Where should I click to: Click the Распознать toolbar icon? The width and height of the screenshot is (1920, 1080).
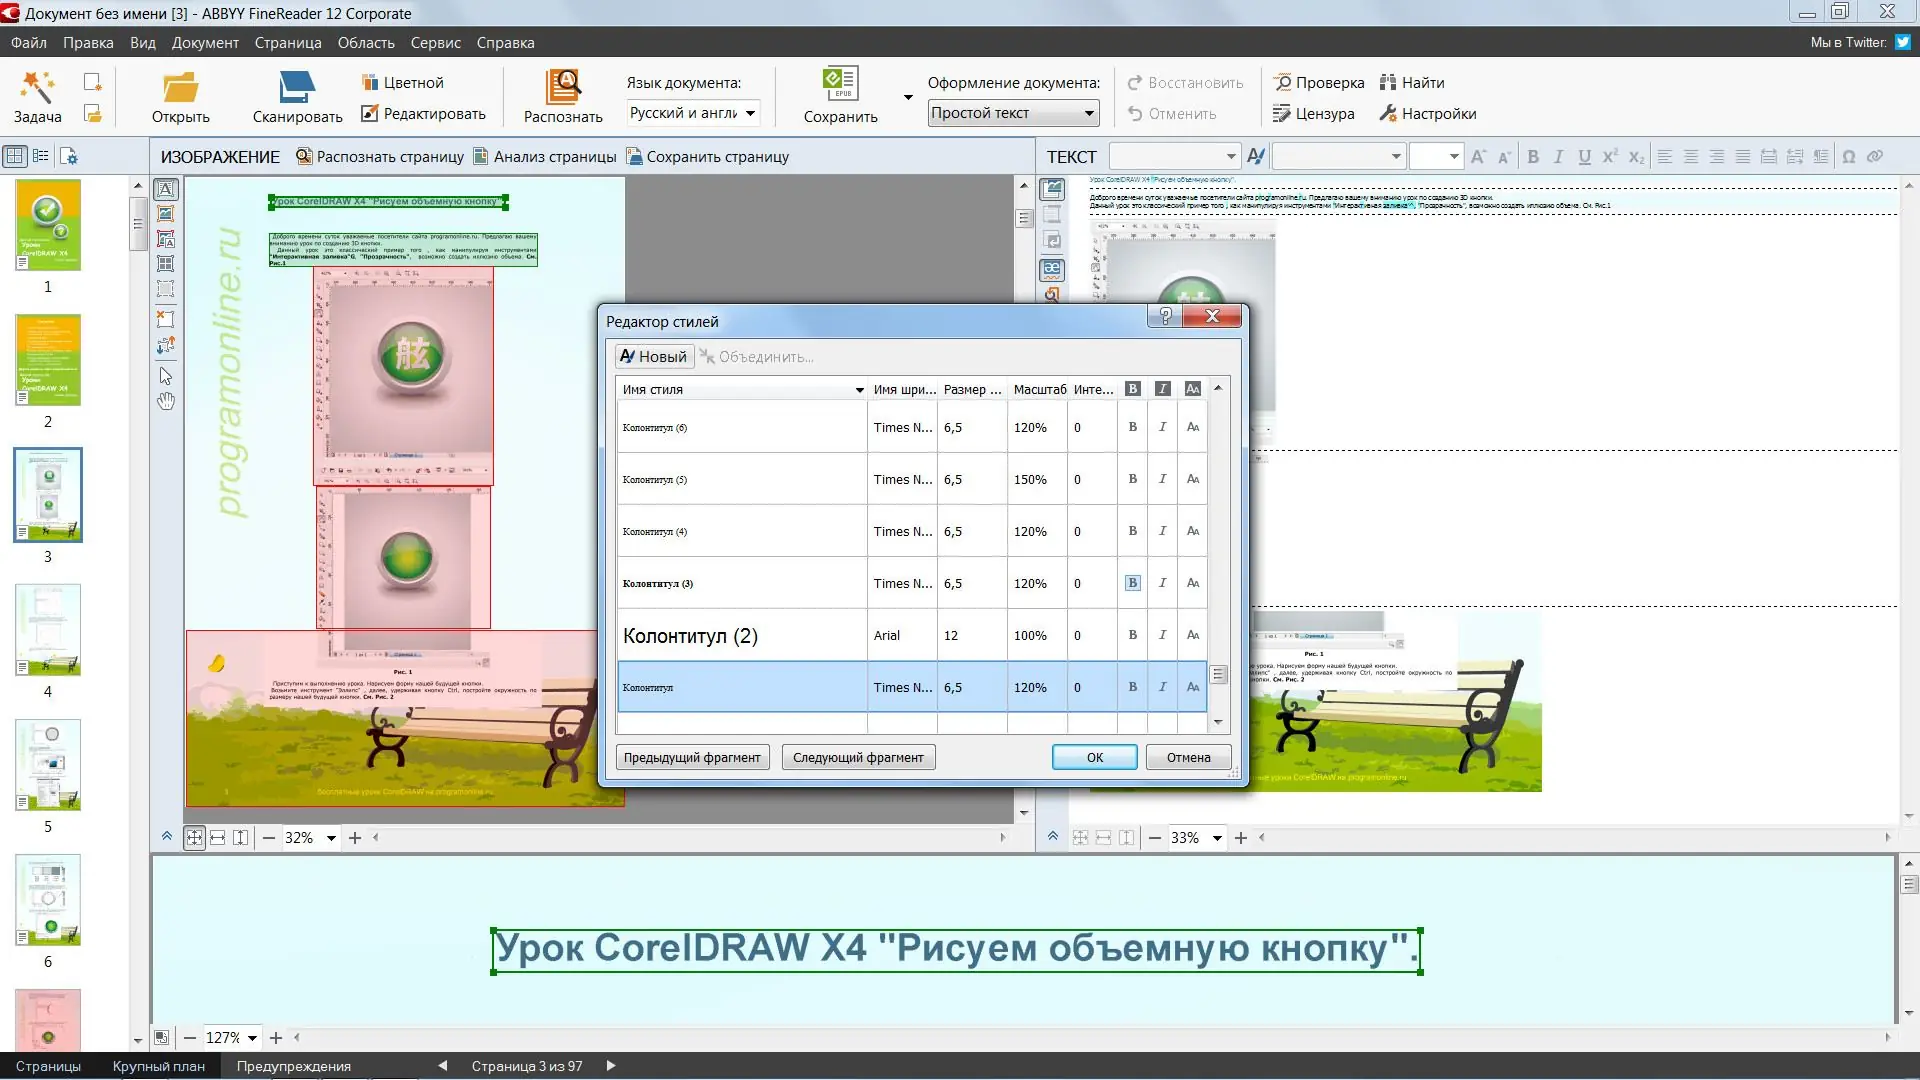point(563,87)
